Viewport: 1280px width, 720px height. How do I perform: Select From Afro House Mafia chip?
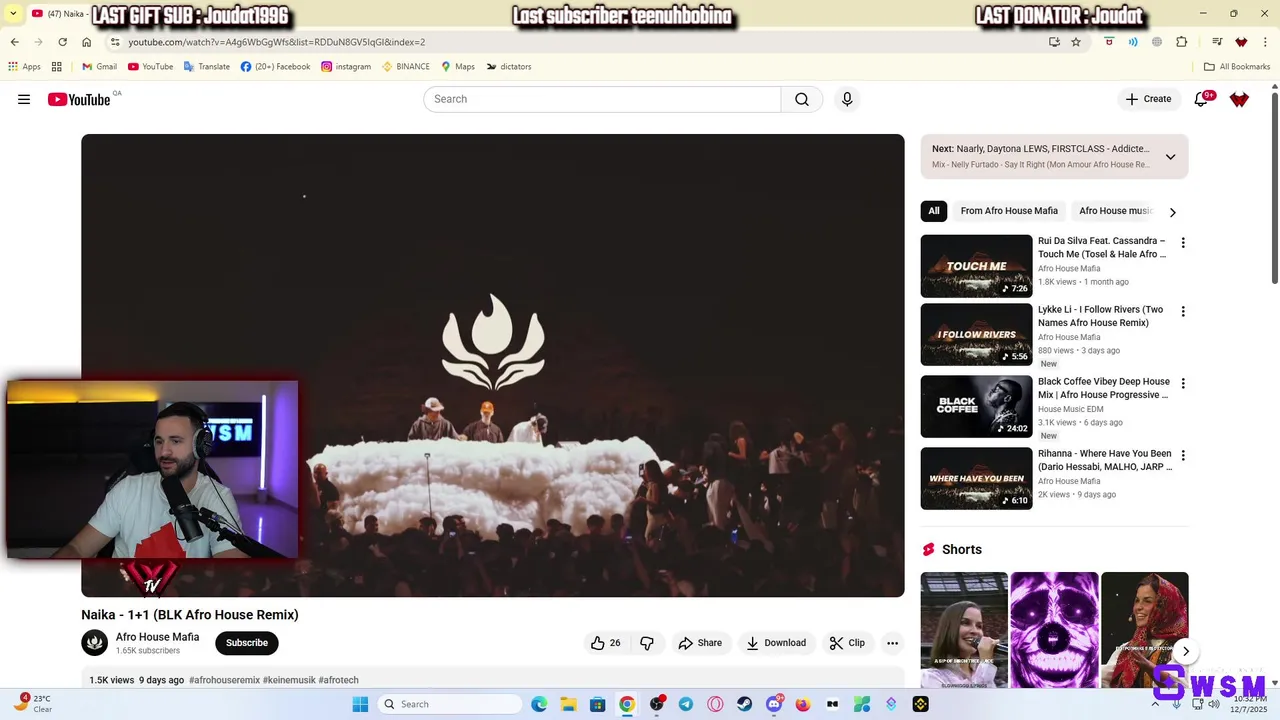coord(1009,211)
